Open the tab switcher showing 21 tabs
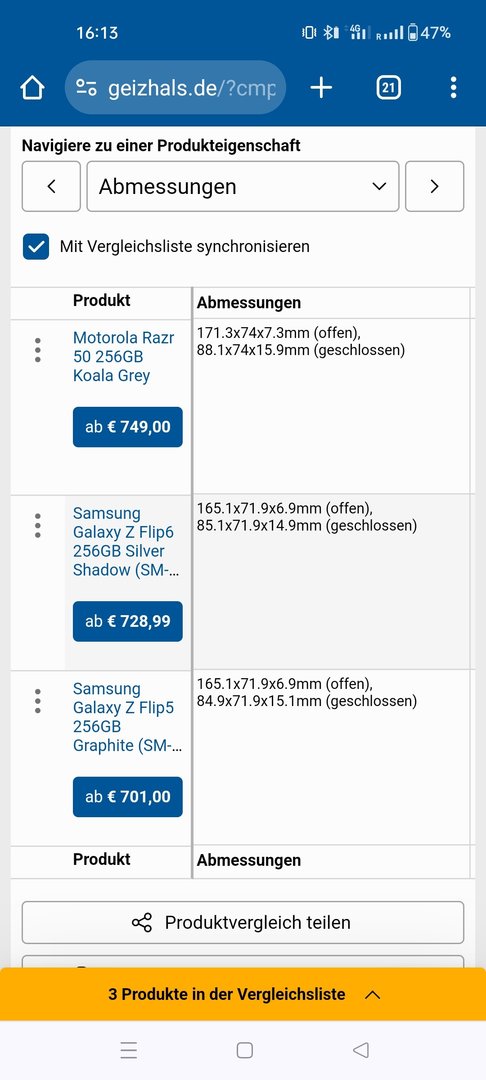 click(x=388, y=87)
